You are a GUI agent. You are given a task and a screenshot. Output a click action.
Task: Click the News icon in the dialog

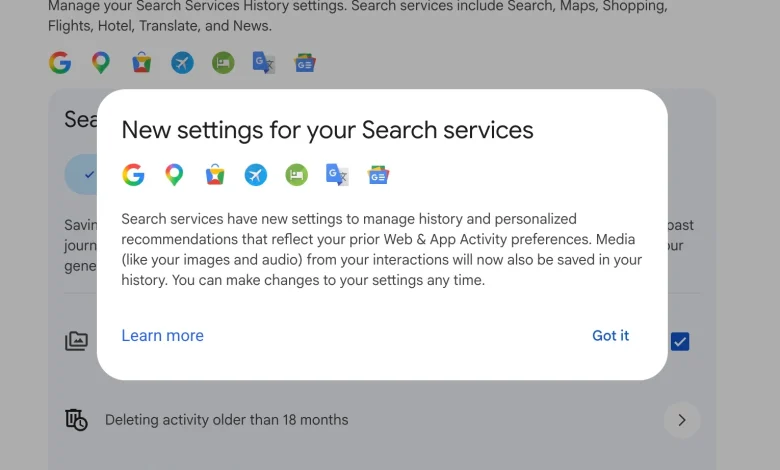[378, 175]
